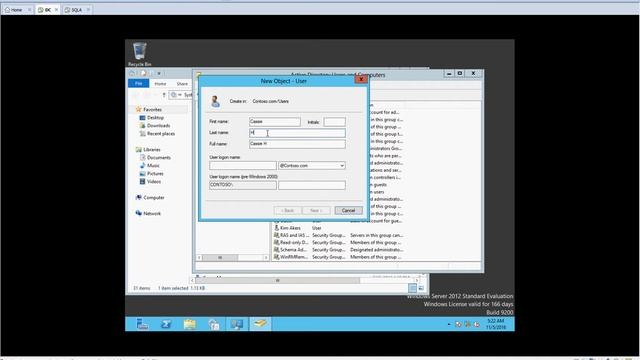Click the fourth taskbar icon with documents
Image resolution: width=640 pixels, height=360 pixels.
click(x=213, y=324)
